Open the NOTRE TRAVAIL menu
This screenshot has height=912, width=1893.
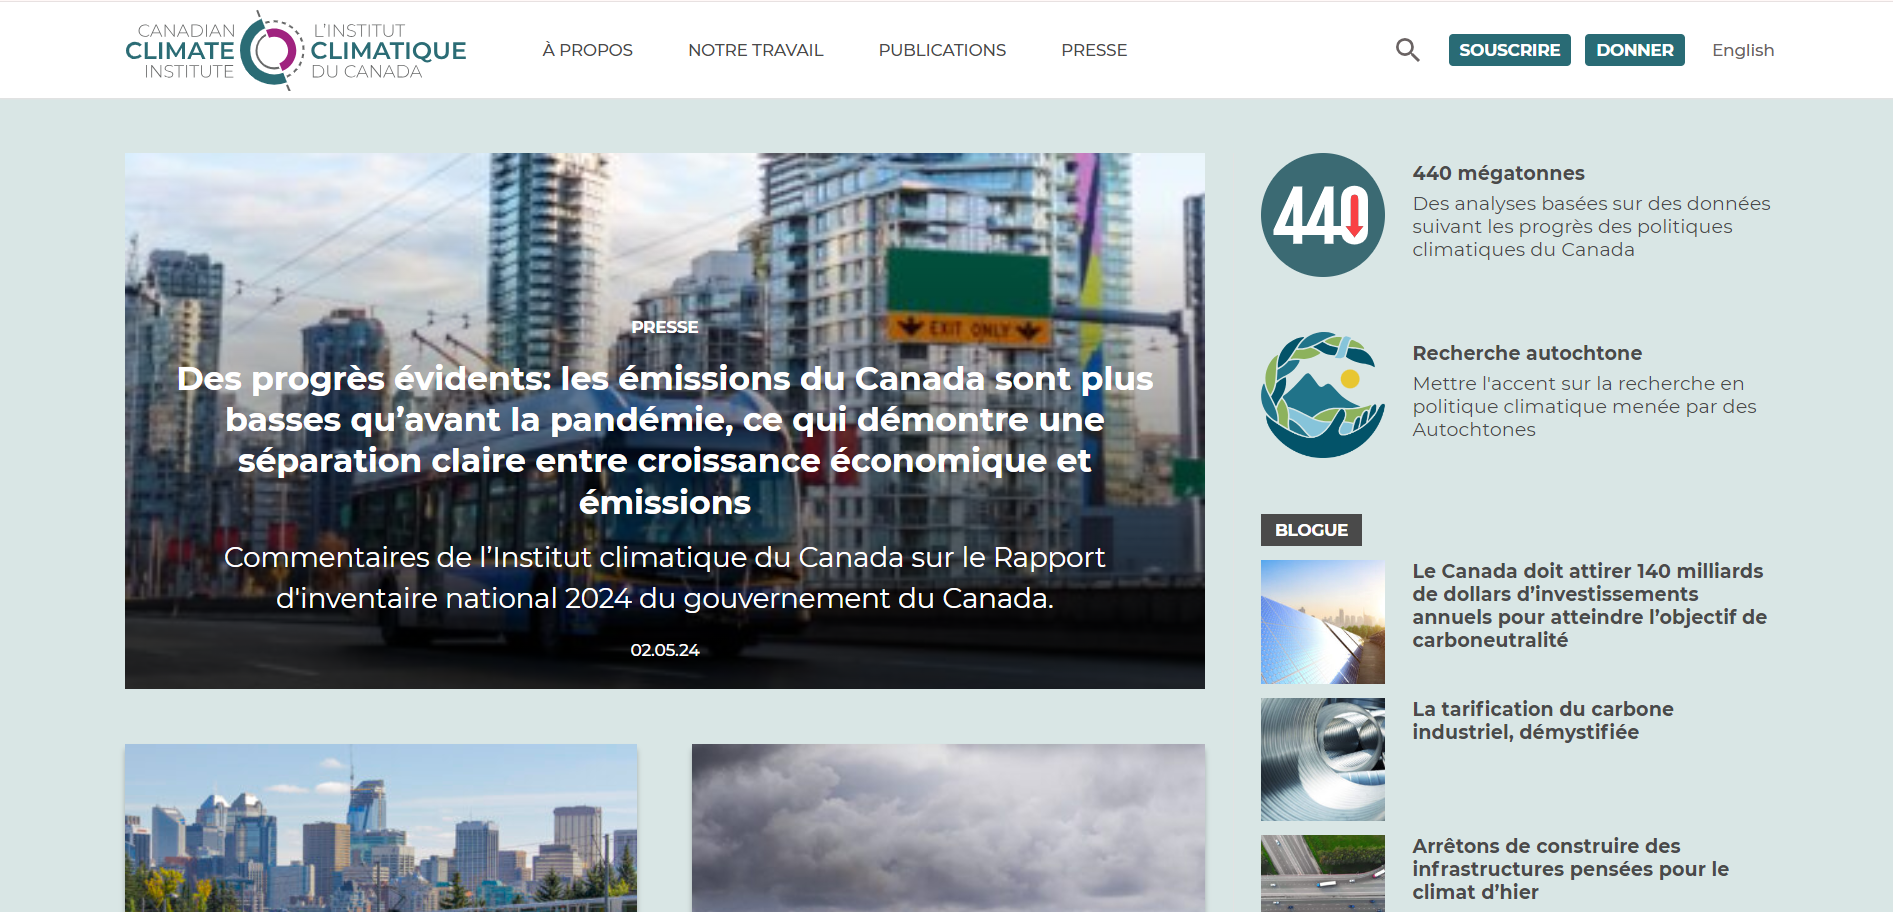[755, 50]
